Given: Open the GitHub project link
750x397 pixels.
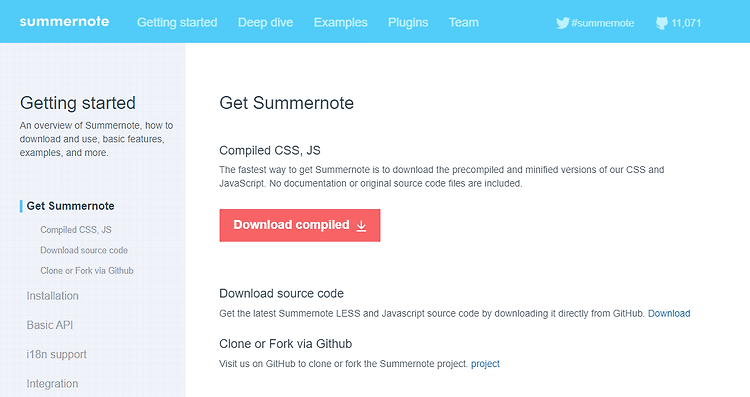Looking at the screenshot, I should [485, 364].
